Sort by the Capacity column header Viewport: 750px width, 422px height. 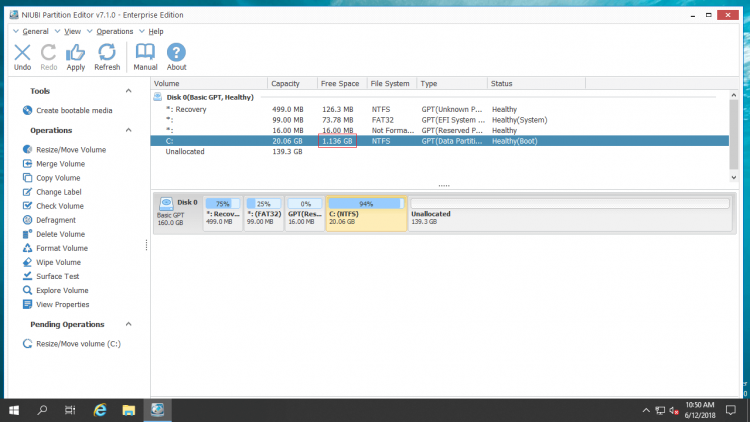click(292, 83)
